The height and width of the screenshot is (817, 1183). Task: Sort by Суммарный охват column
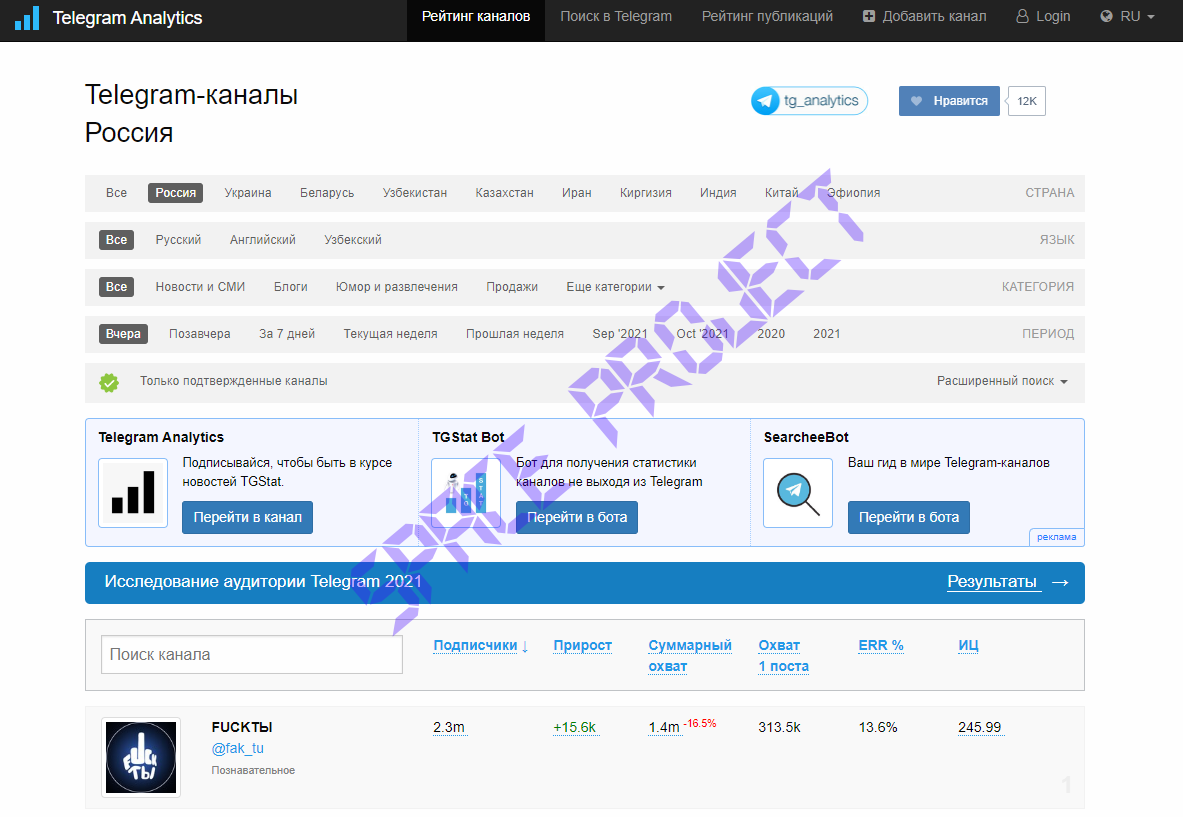coord(690,656)
